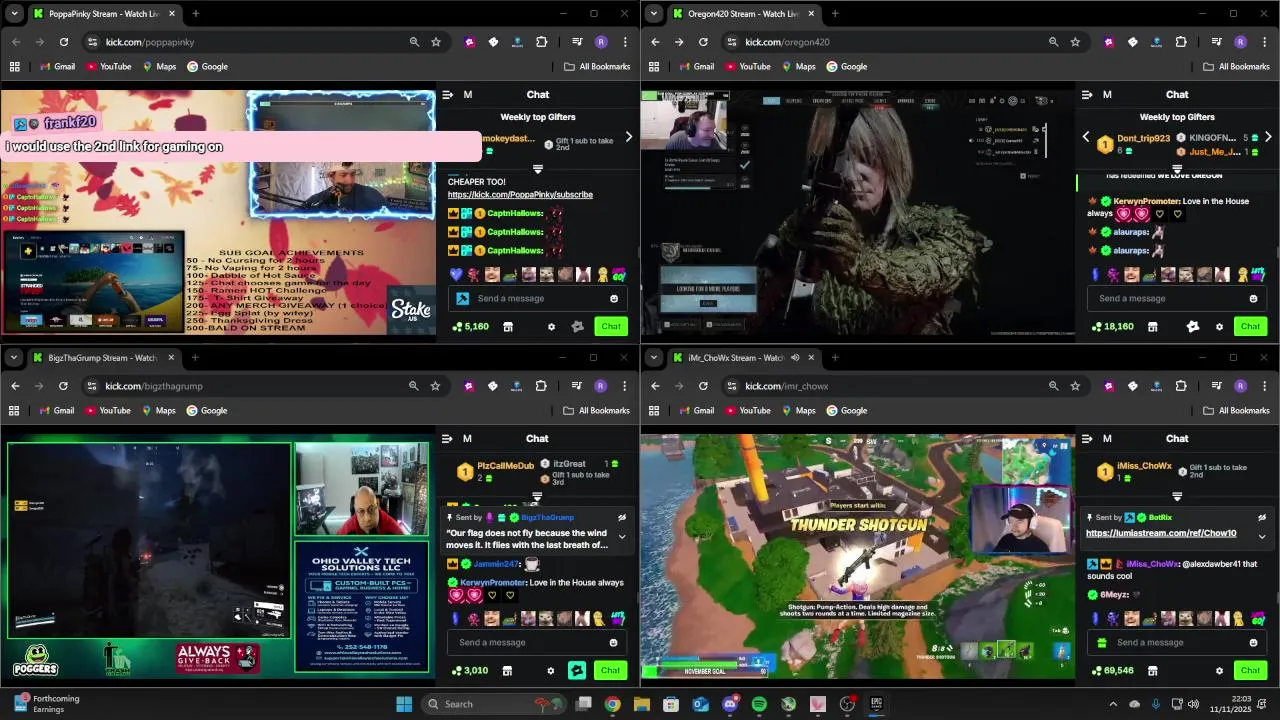The image size is (1280, 720).
Task: Send message with Chat button in PoppaPinky
Action: [x=611, y=326]
